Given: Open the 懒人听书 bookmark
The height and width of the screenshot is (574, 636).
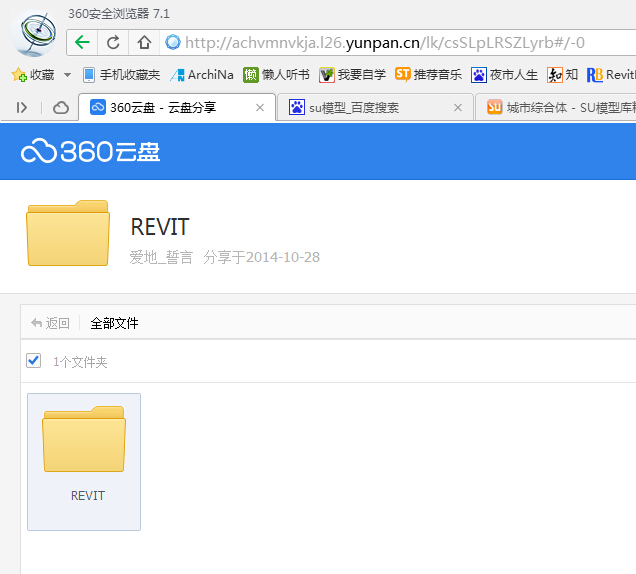Looking at the screenshot, I should coord(276,75).
